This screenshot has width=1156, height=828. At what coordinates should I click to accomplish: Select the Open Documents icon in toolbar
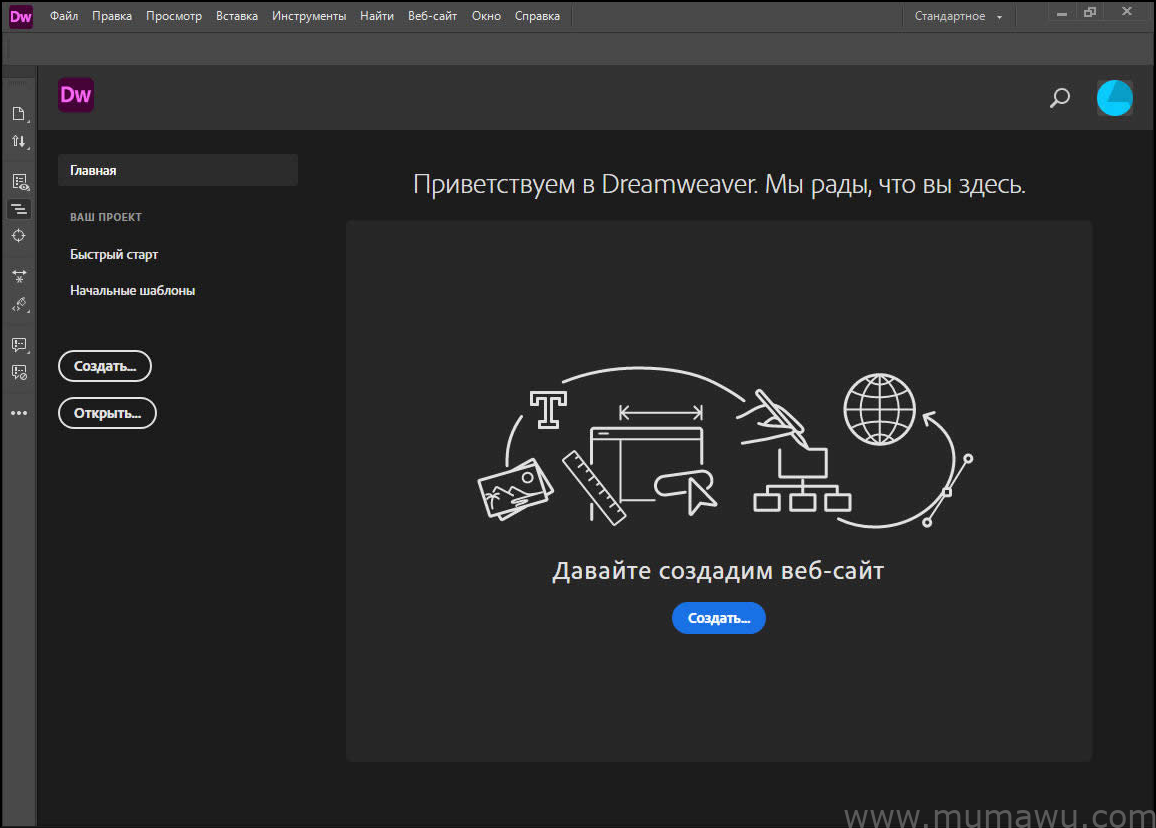(x=18, y=113)
